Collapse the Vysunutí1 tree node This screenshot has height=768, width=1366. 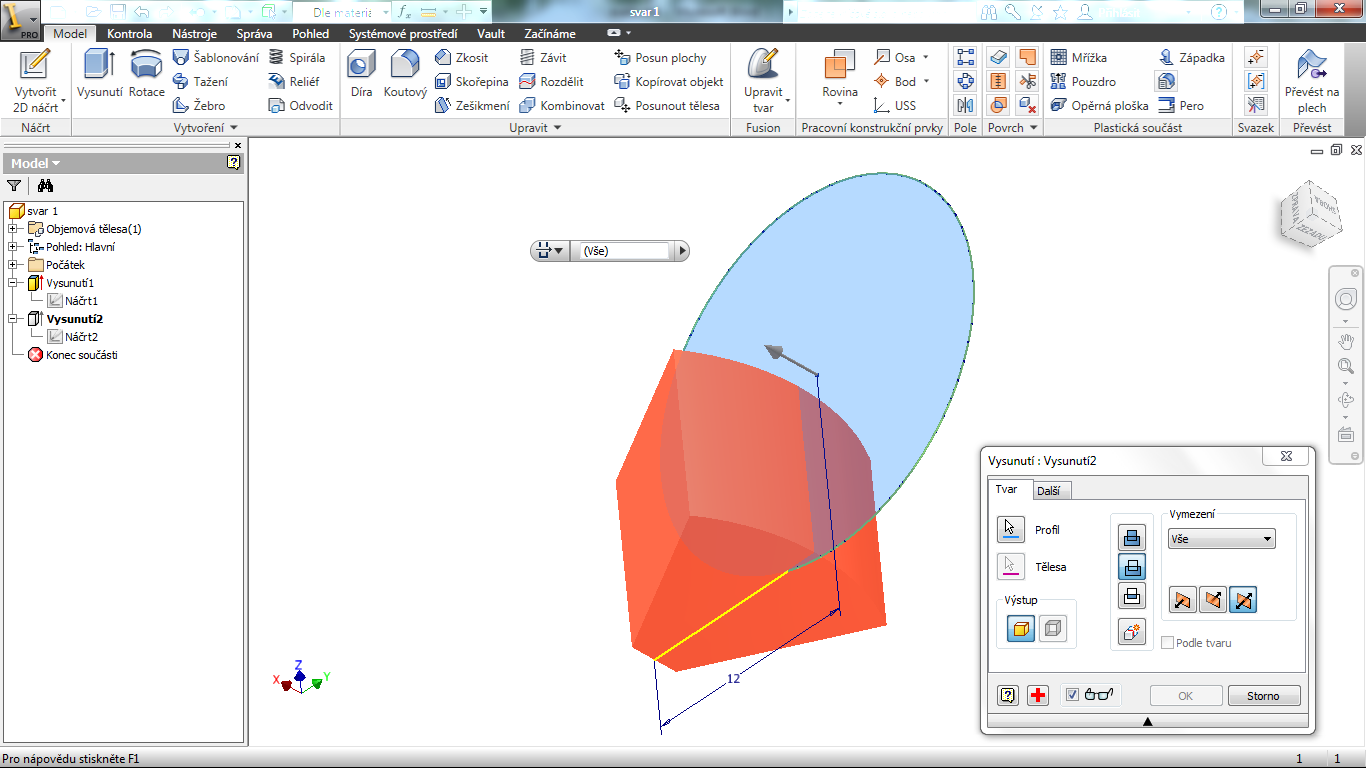point(13,283)
